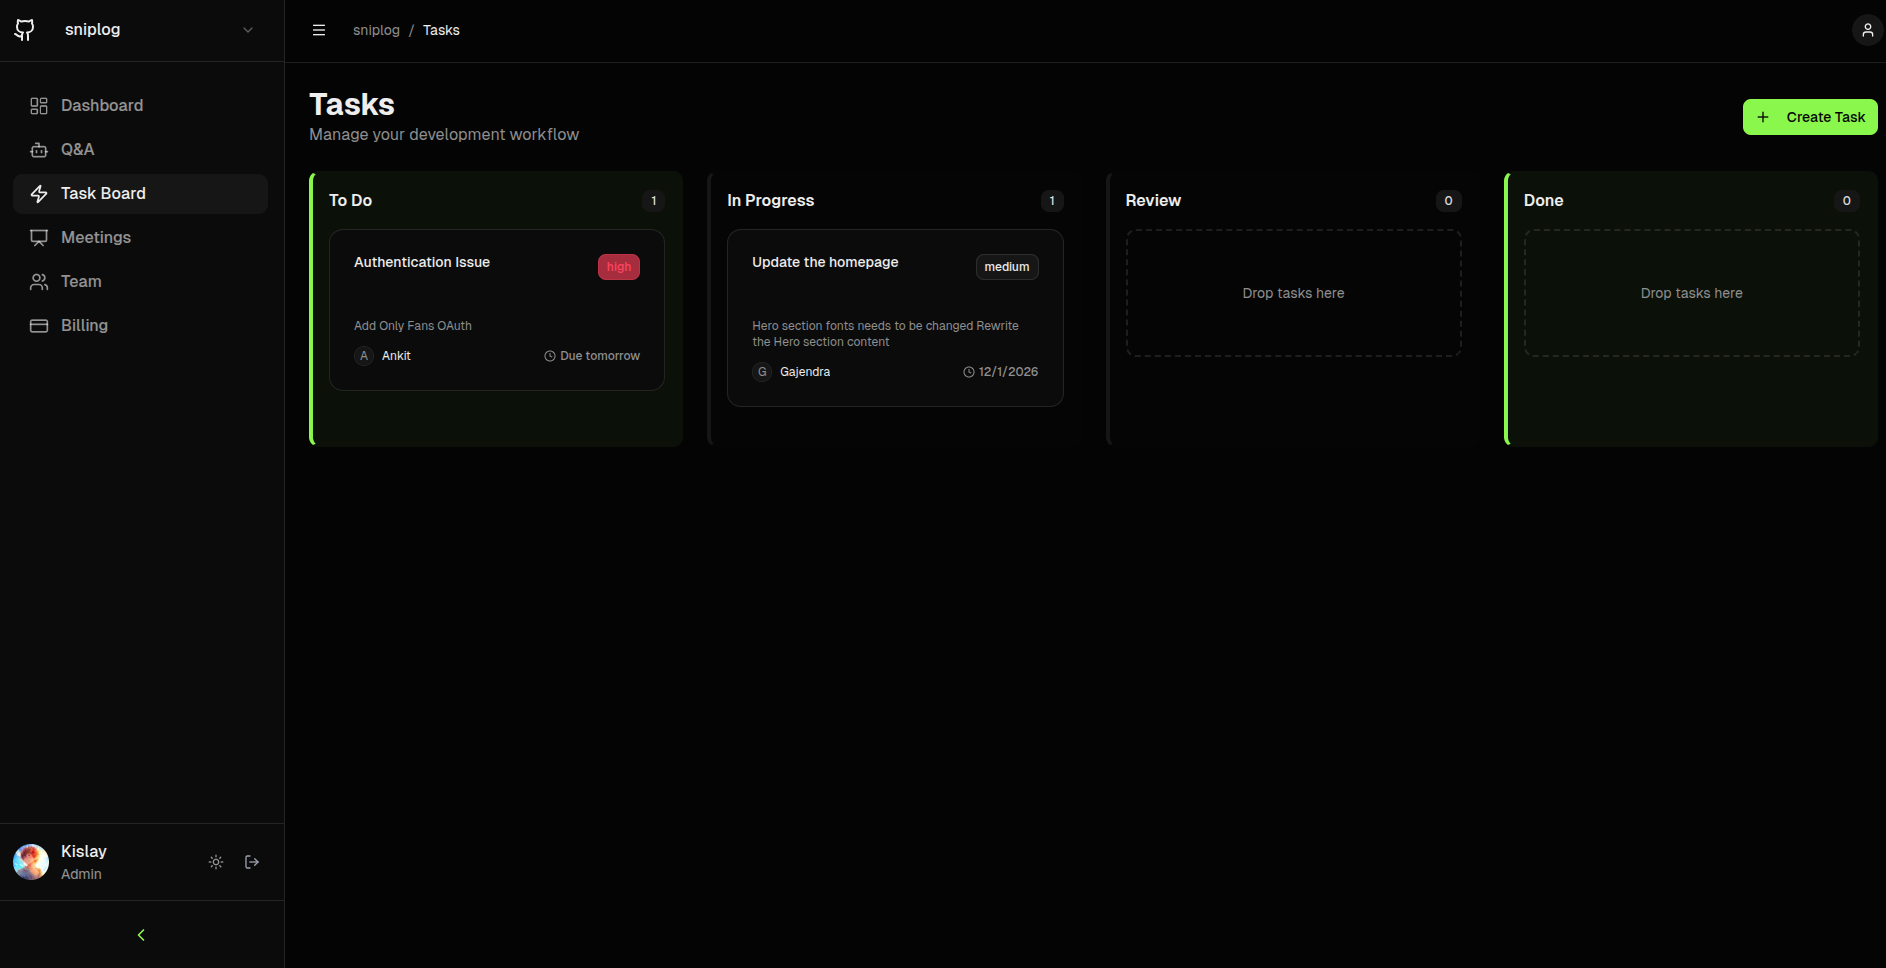This screenshot has height=968, width=1886.
Task: Click the sniplog breadcrumb link
Action: 376,30
